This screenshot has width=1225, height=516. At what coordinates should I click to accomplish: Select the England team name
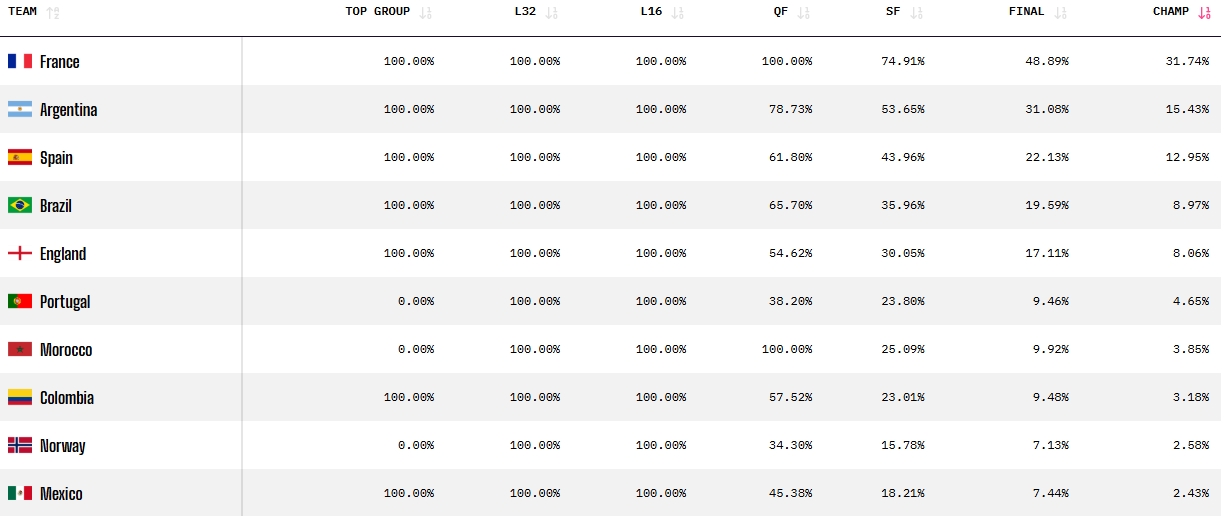point(63,254)
